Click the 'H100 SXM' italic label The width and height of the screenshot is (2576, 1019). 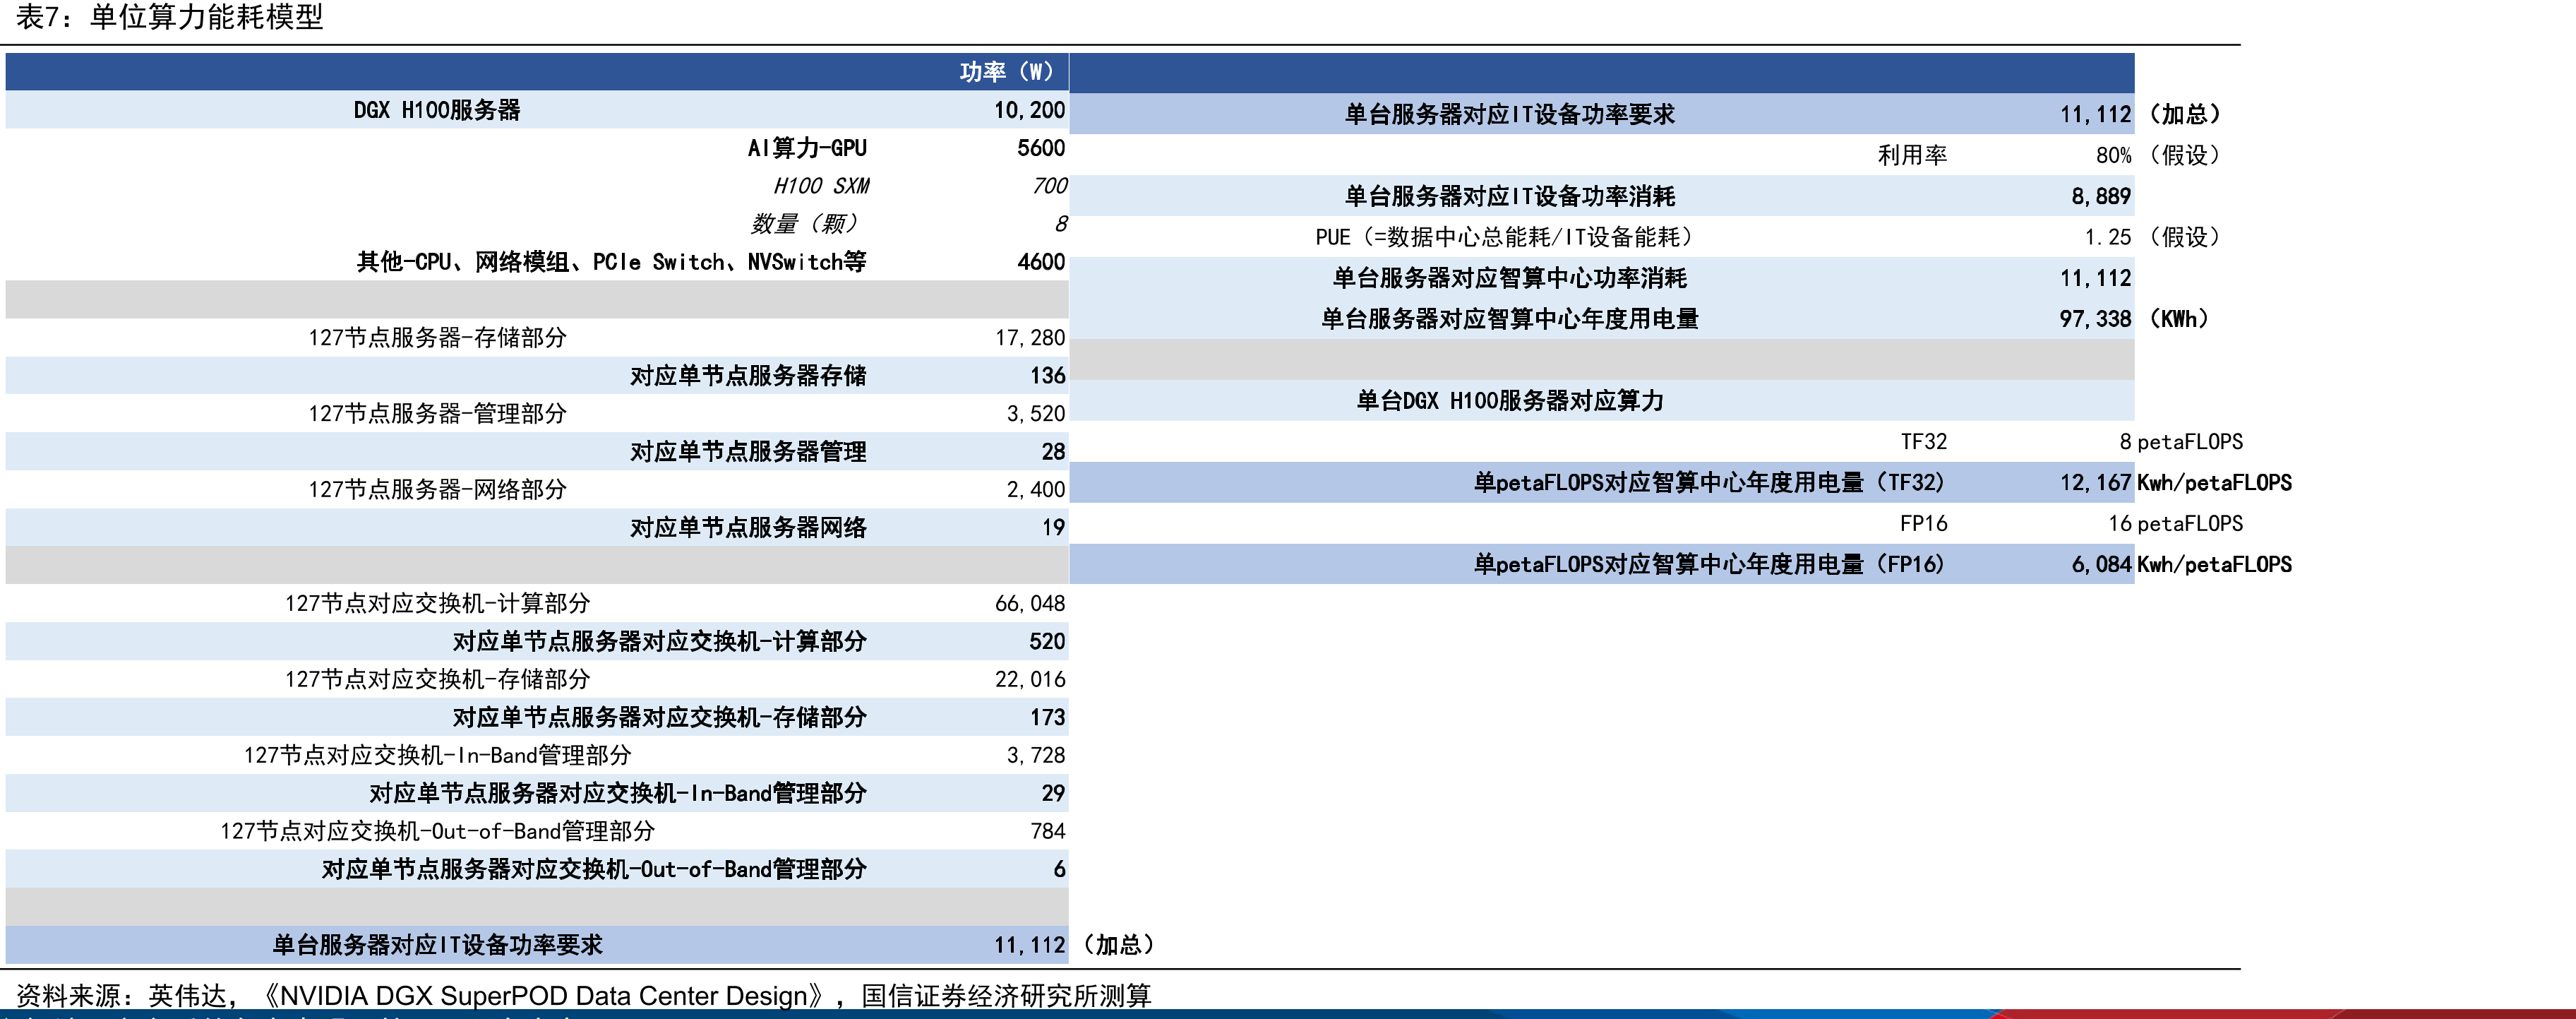coord(820,186)
